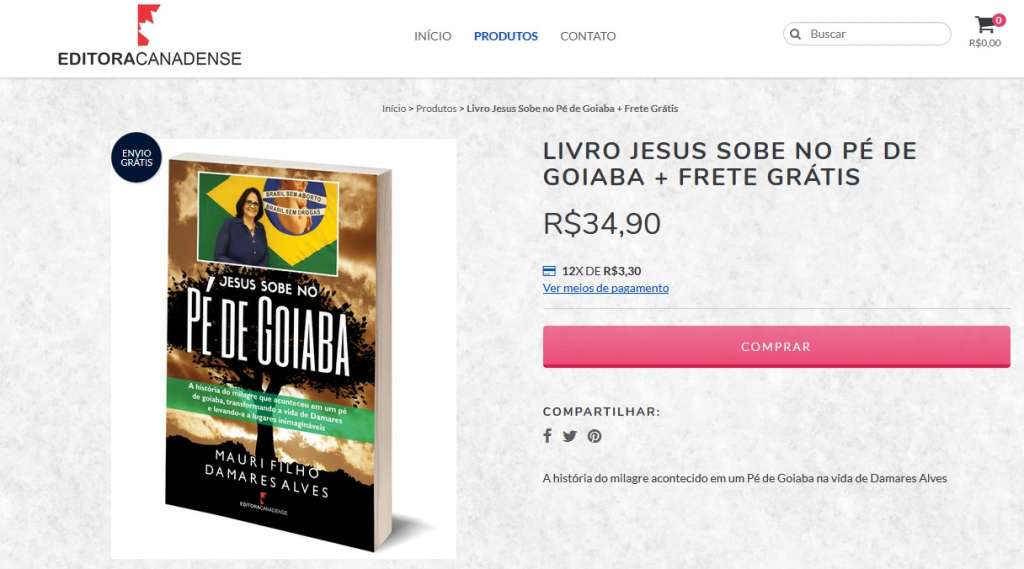Click the Editora Canadense logo
Screen dimensions: 1024x569
(x=150, y=36)
